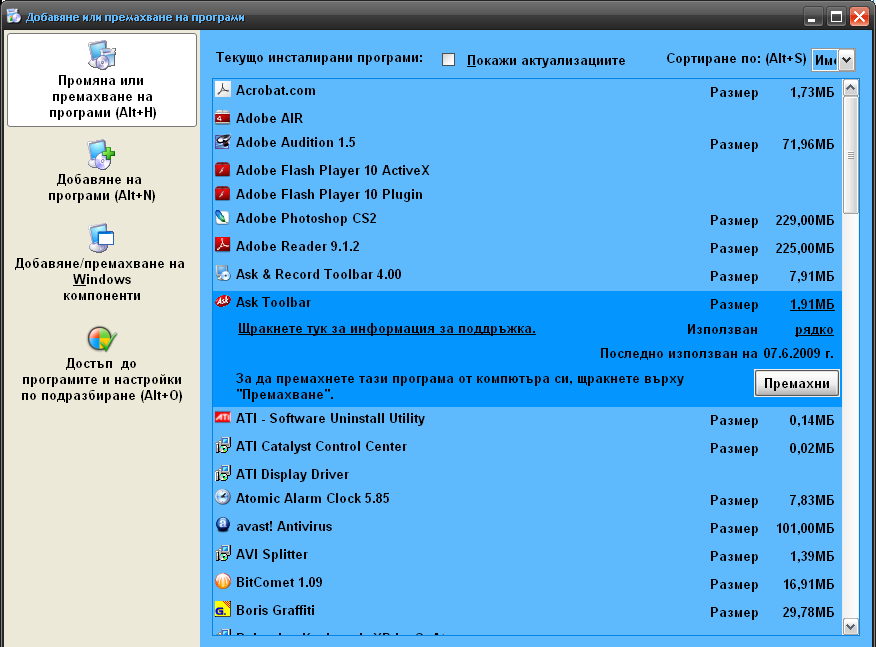Image resolution: width=876 pixels, height=647 pixels.
Task: Toggle the Покажи актуализациите checkbox
Action: point(449,60)
